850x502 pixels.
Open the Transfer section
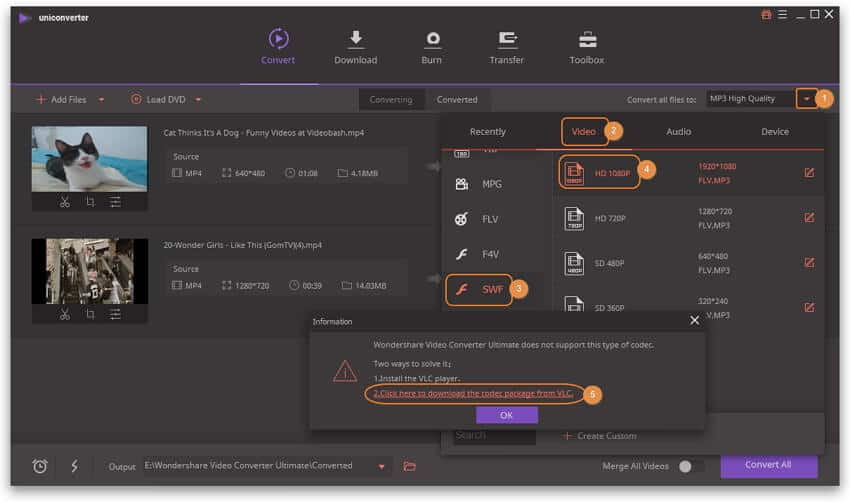coord(506,48)
